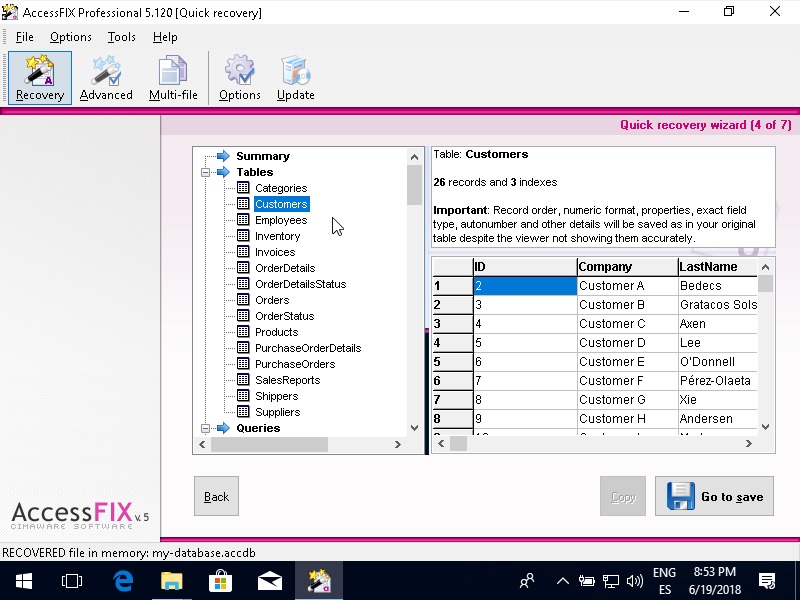Select the Multi-file toolbar icon

pos(173,77)
